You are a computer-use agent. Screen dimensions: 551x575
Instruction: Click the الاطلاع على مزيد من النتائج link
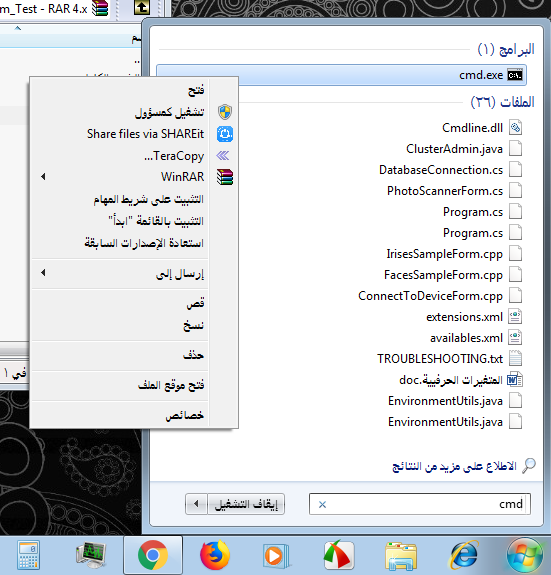coord(454,466)
